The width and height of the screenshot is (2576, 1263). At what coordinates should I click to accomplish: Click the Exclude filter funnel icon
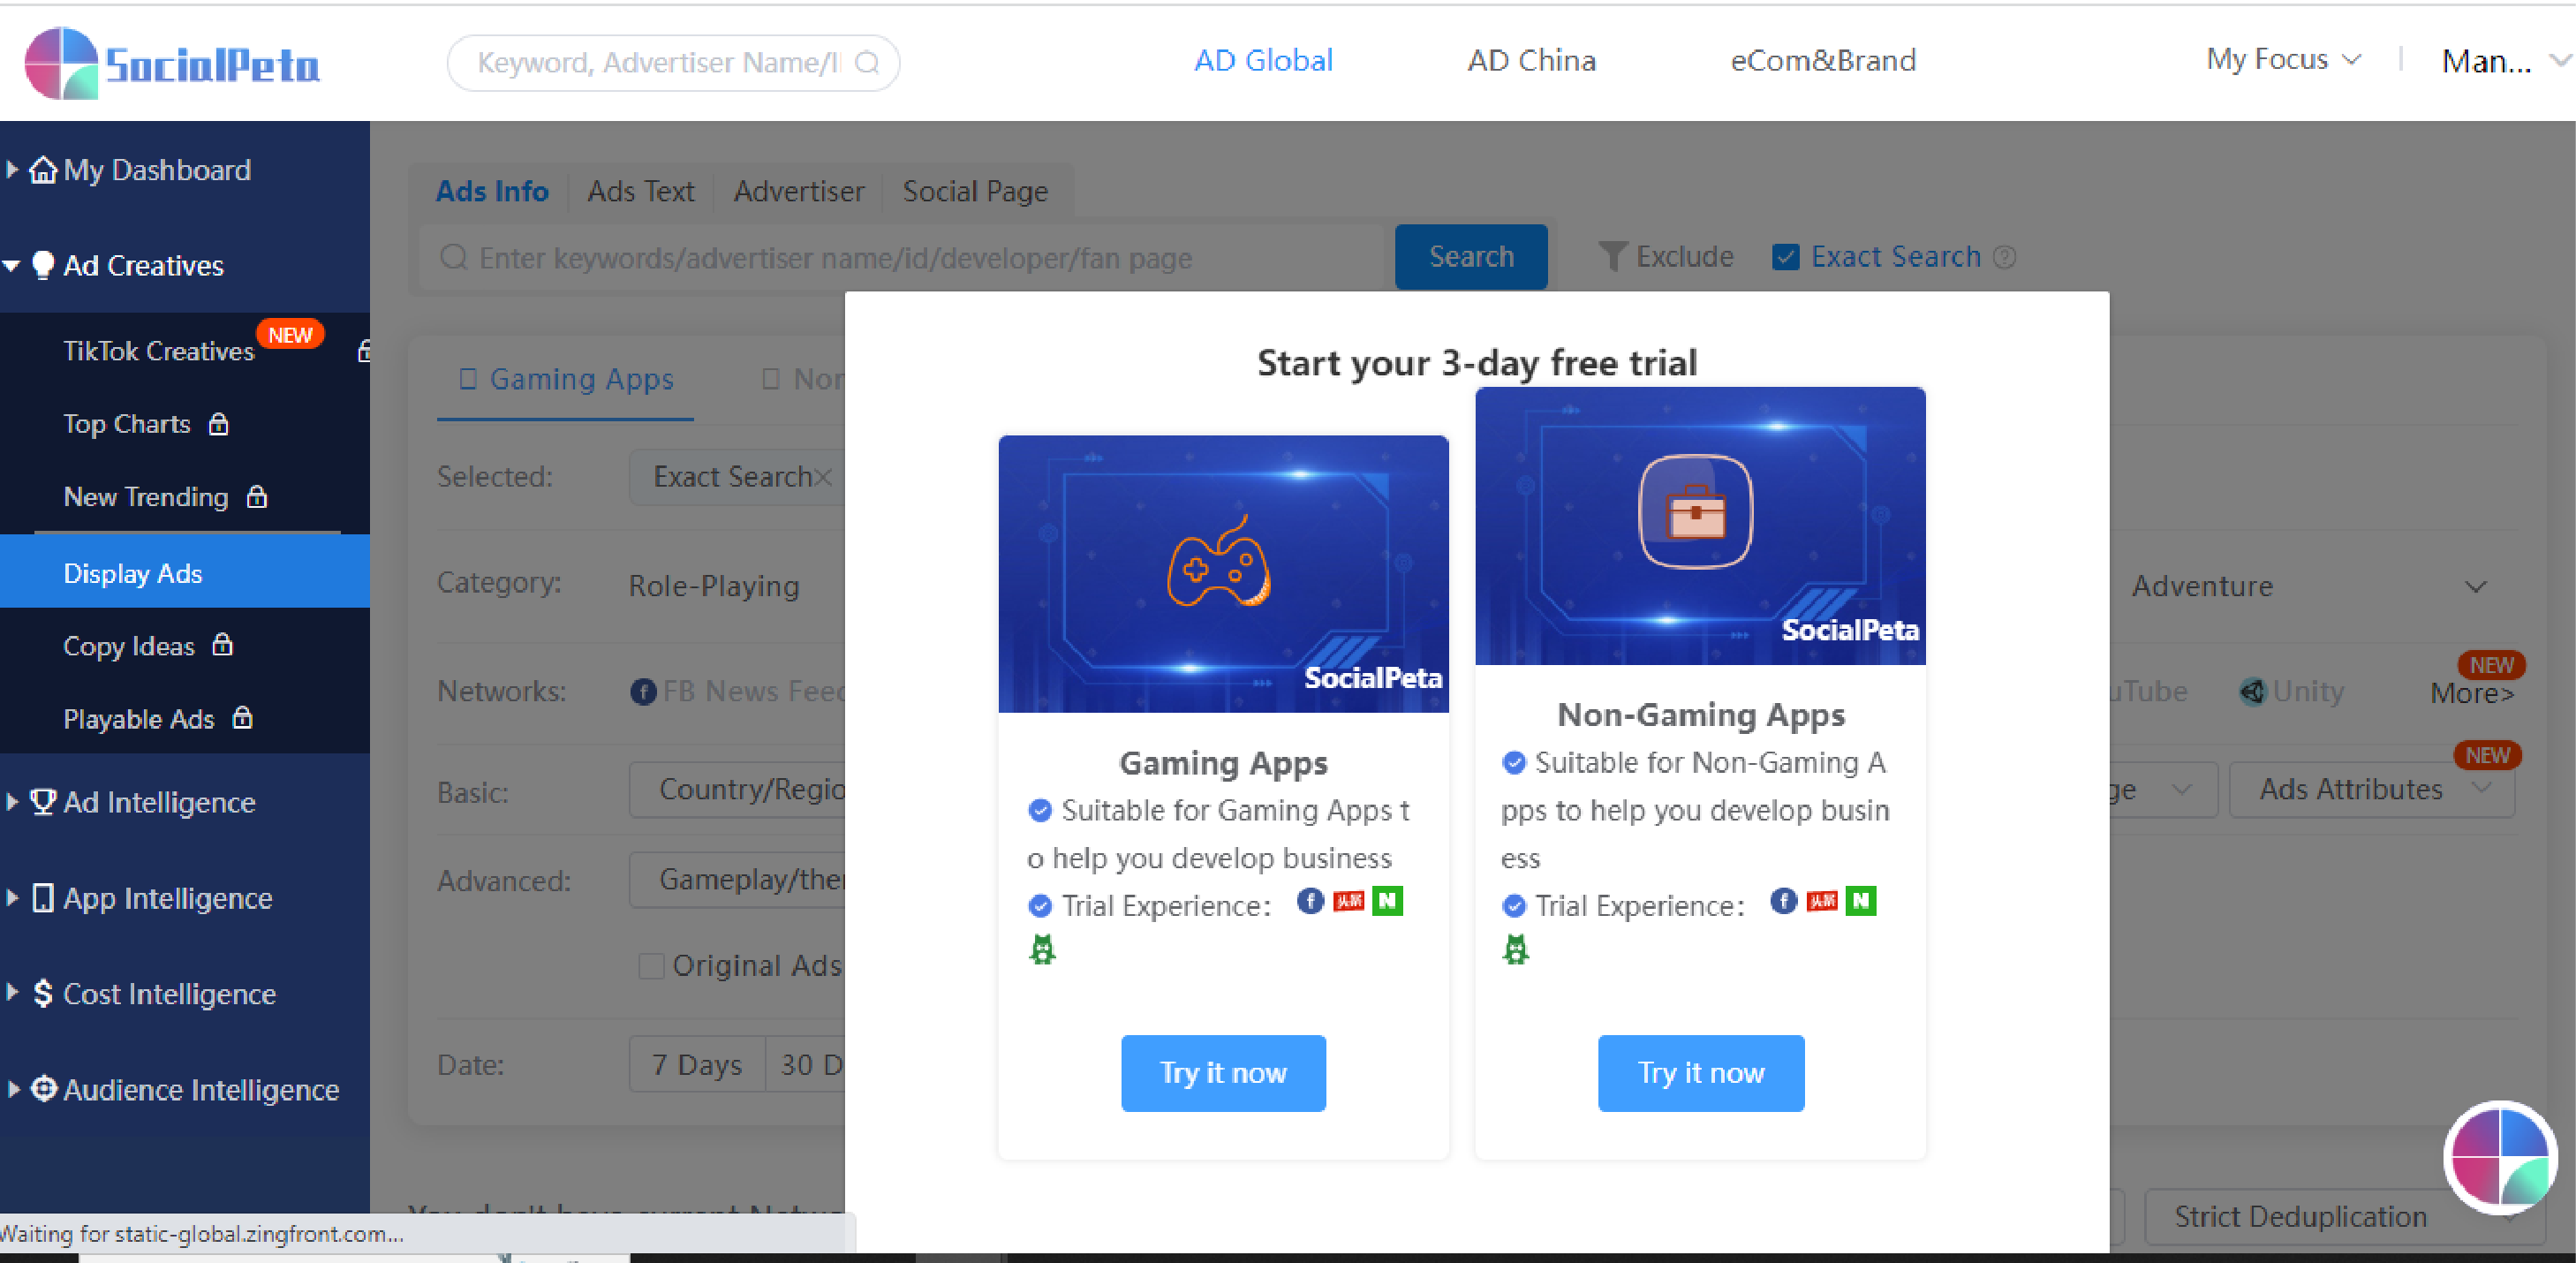point(1612,257)
